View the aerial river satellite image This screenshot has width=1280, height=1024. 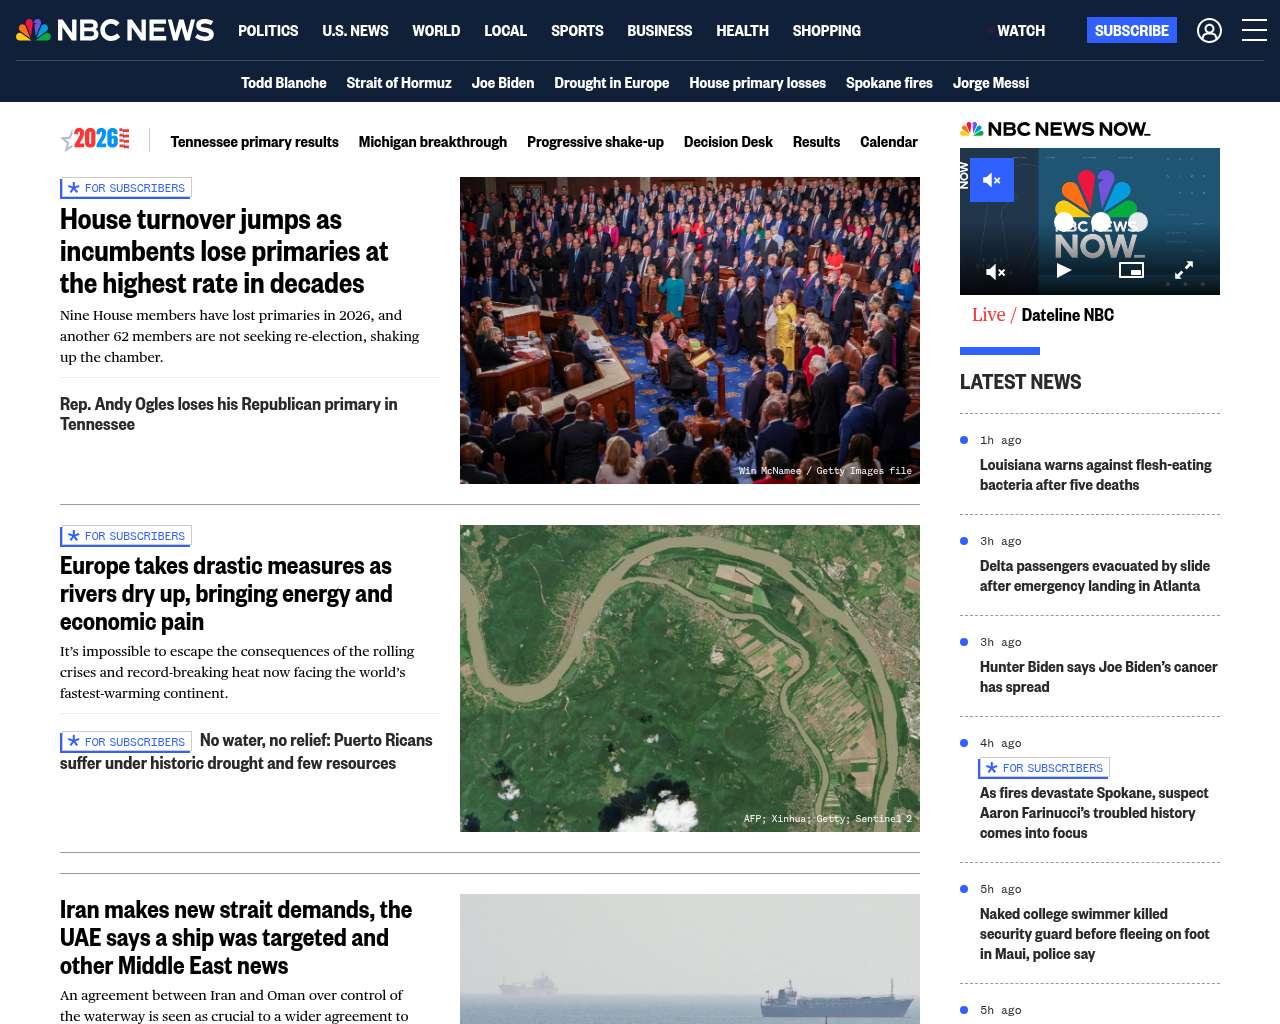tap(690, 678)
